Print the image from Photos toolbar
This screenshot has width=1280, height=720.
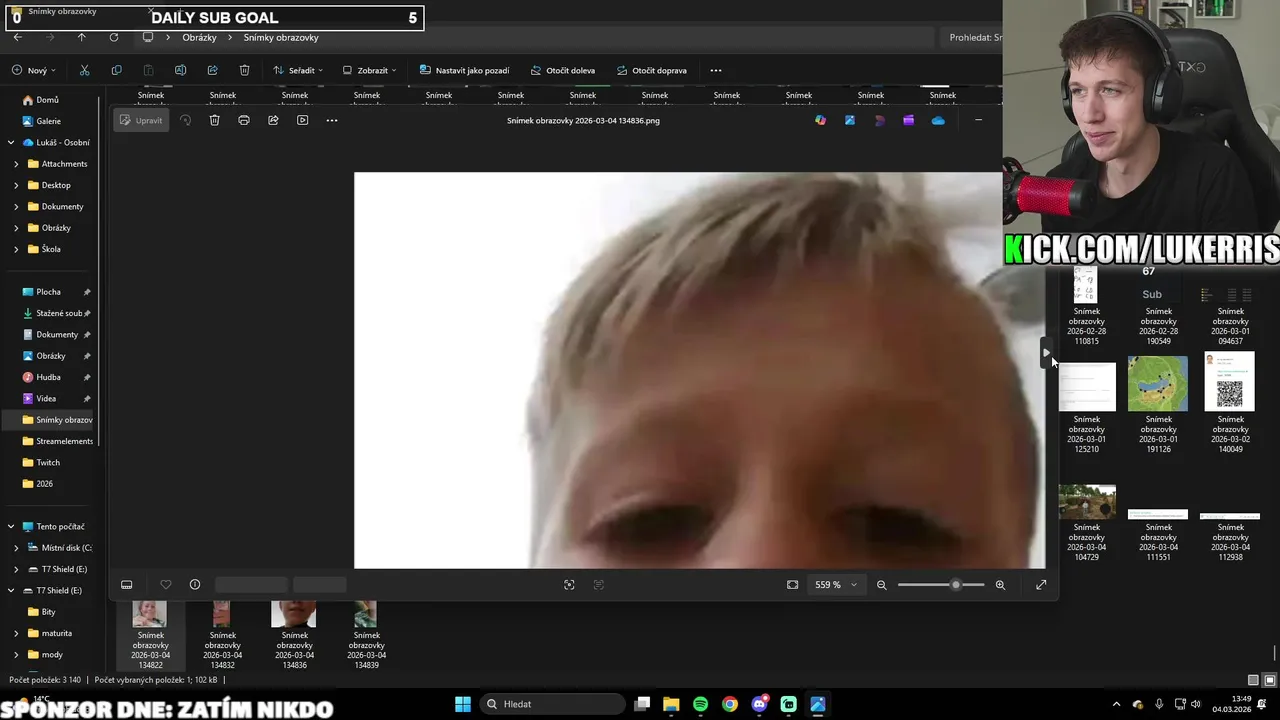(x=244, y=120)
